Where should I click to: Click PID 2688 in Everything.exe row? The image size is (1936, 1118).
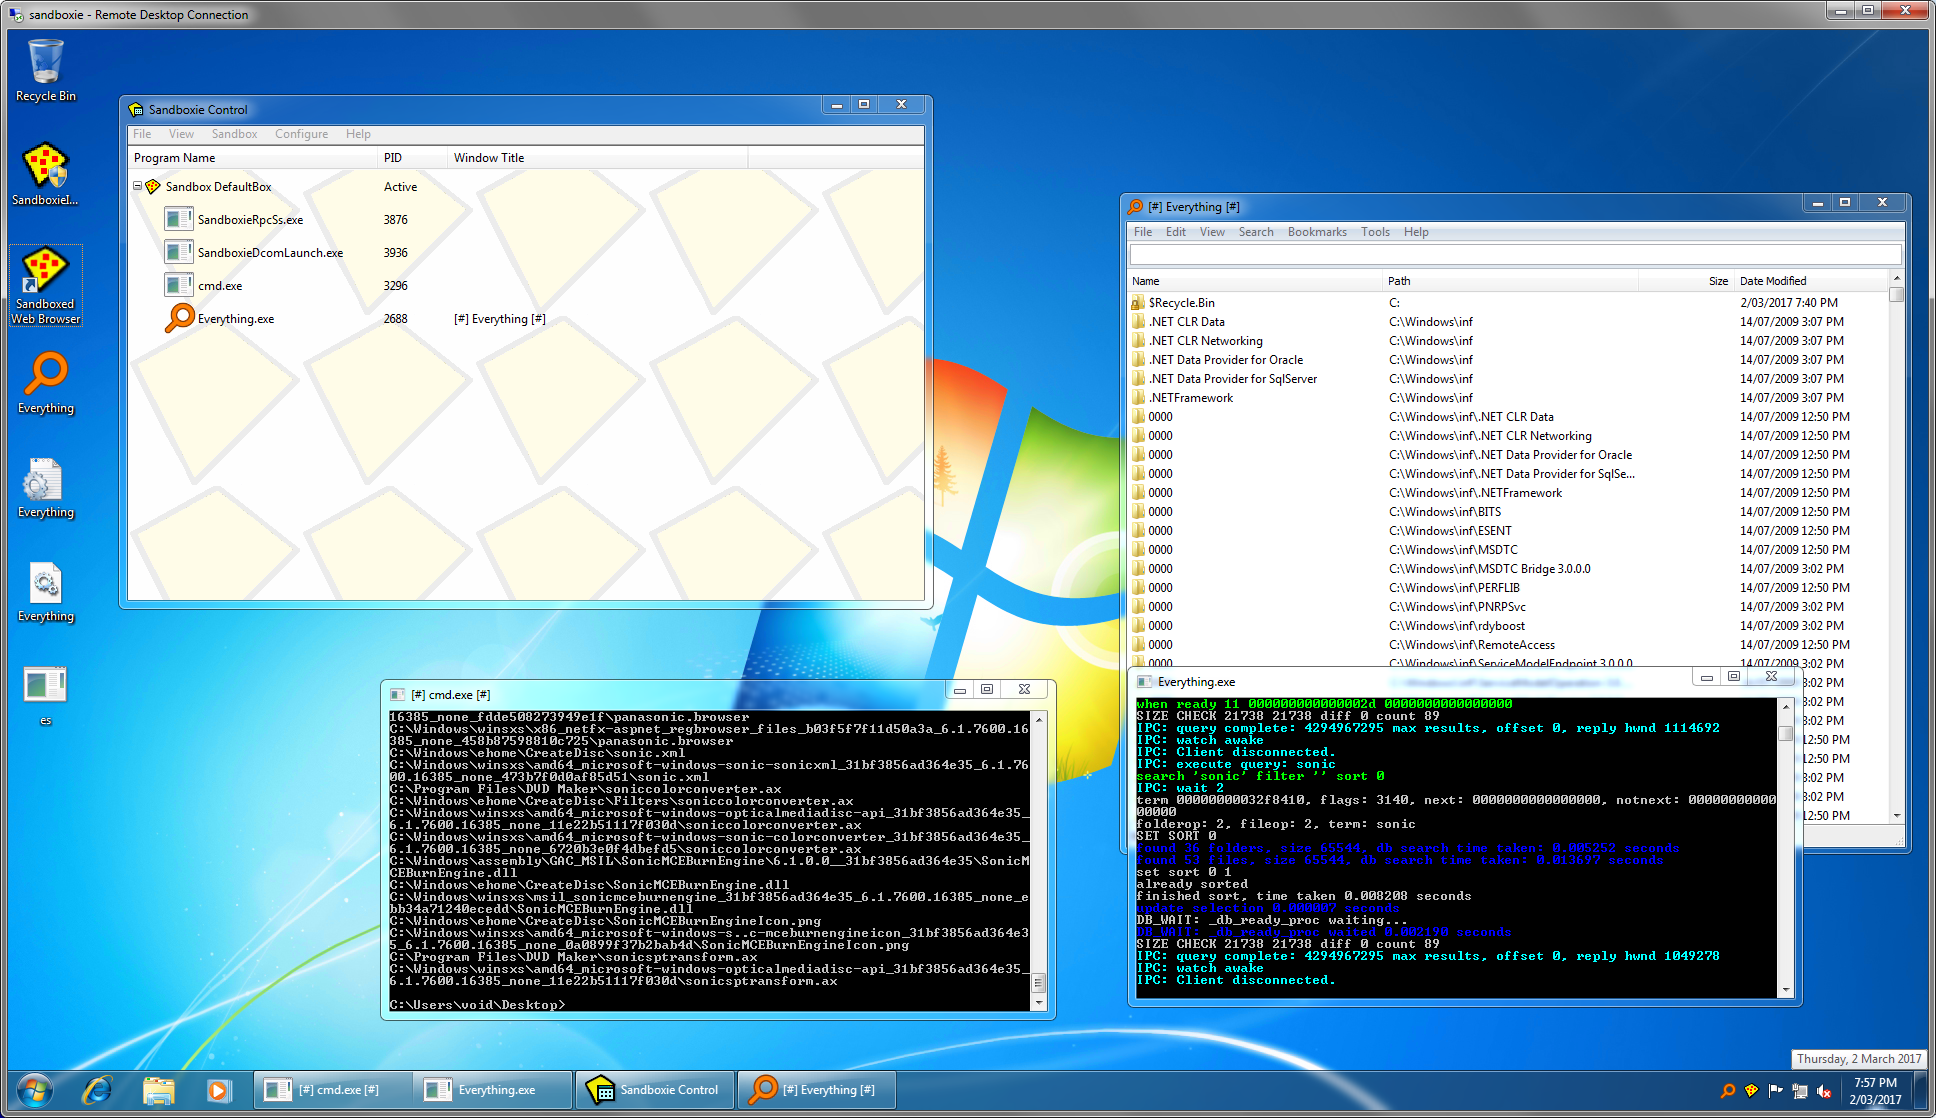396,319
